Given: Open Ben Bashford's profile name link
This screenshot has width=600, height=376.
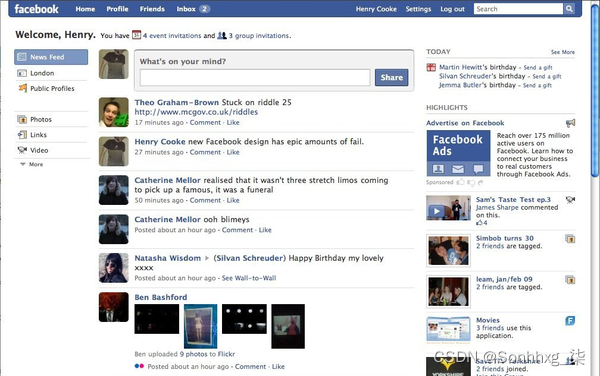Looking at the screenshot, I should pos(161,297).
